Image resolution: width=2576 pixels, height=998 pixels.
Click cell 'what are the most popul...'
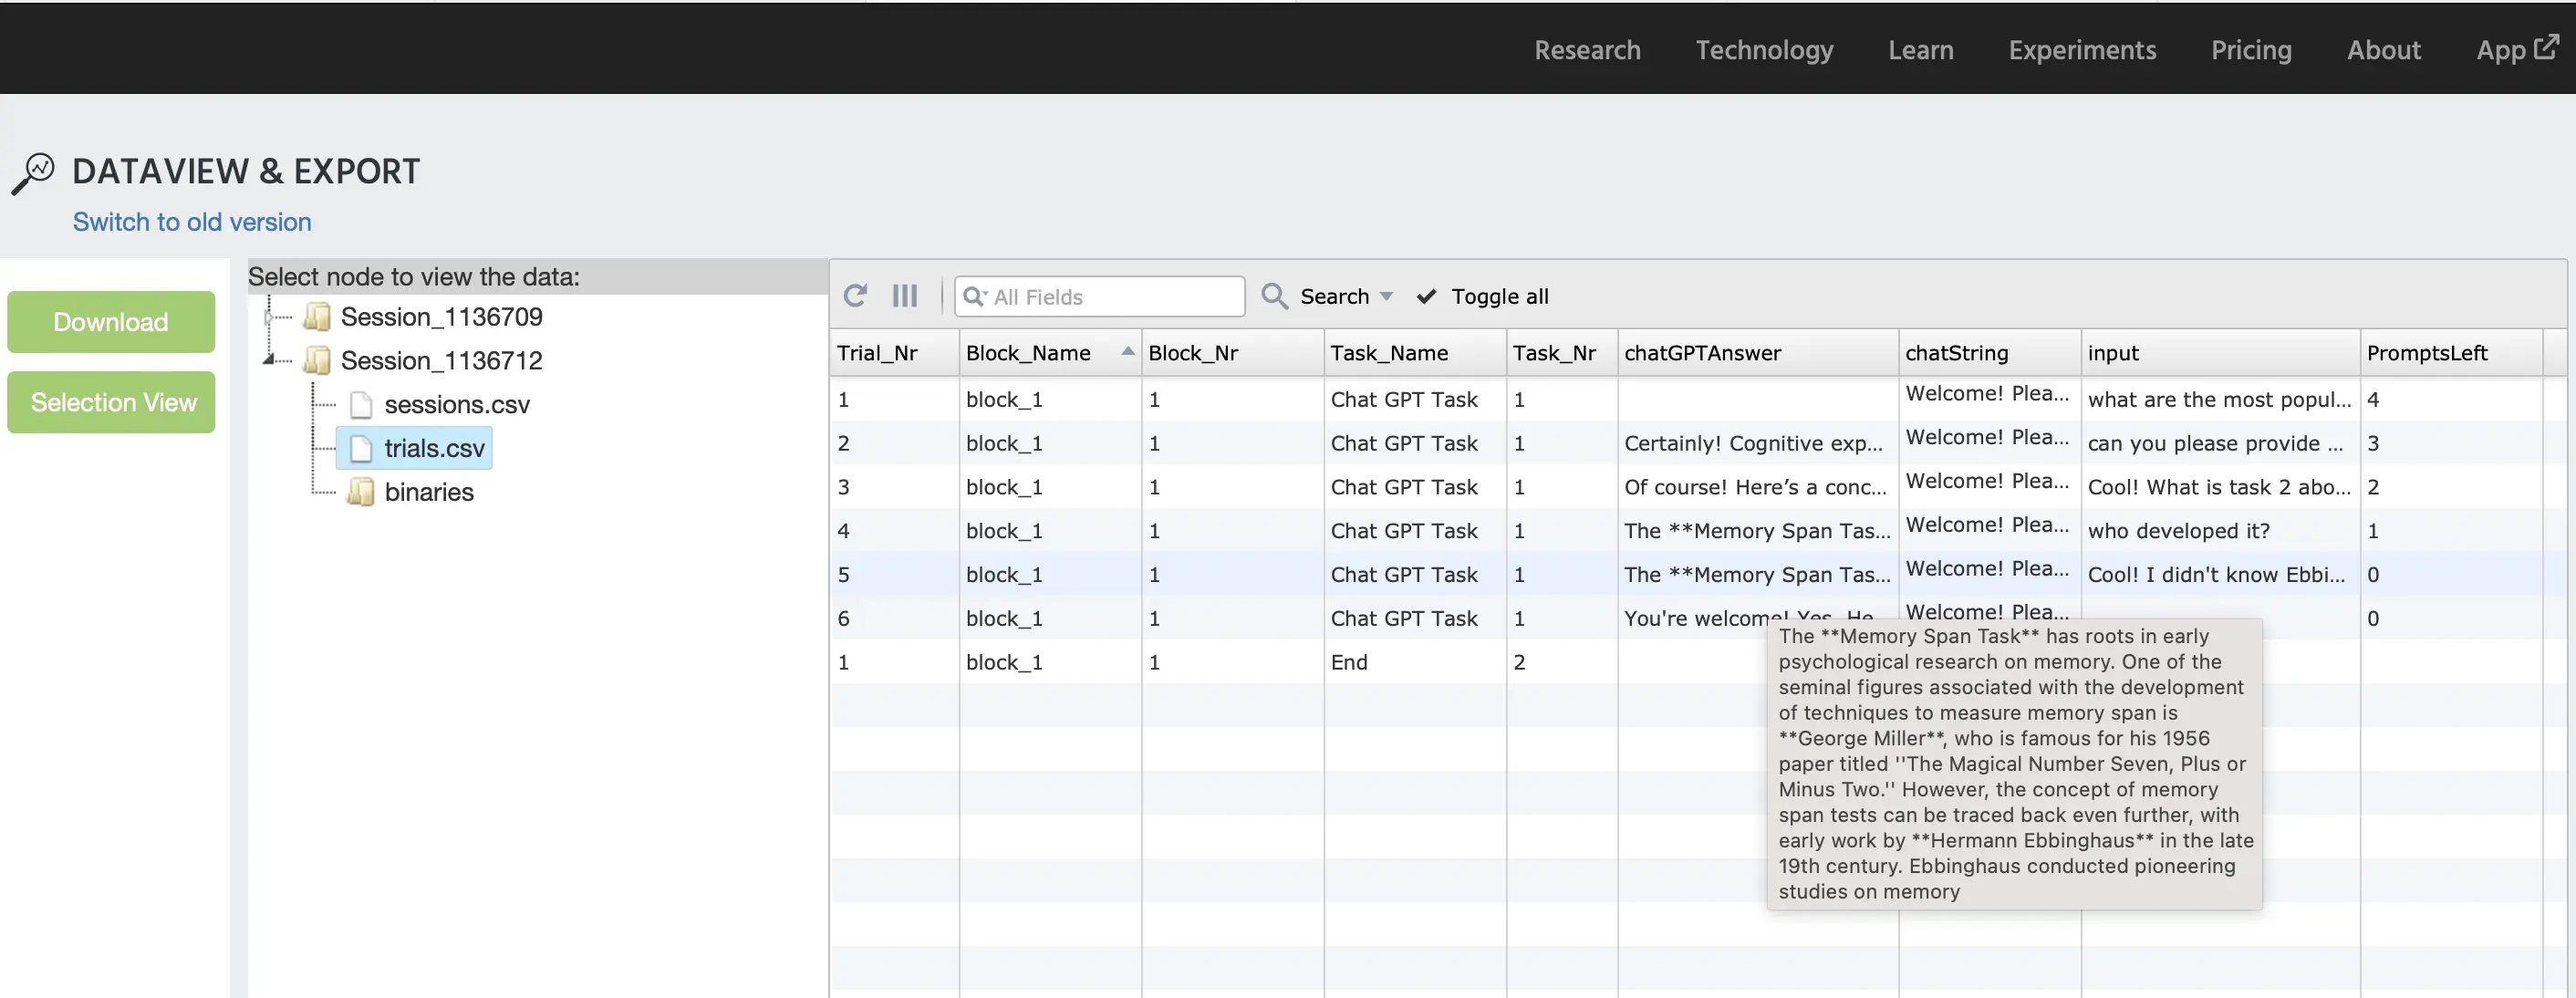[2220, 399]
